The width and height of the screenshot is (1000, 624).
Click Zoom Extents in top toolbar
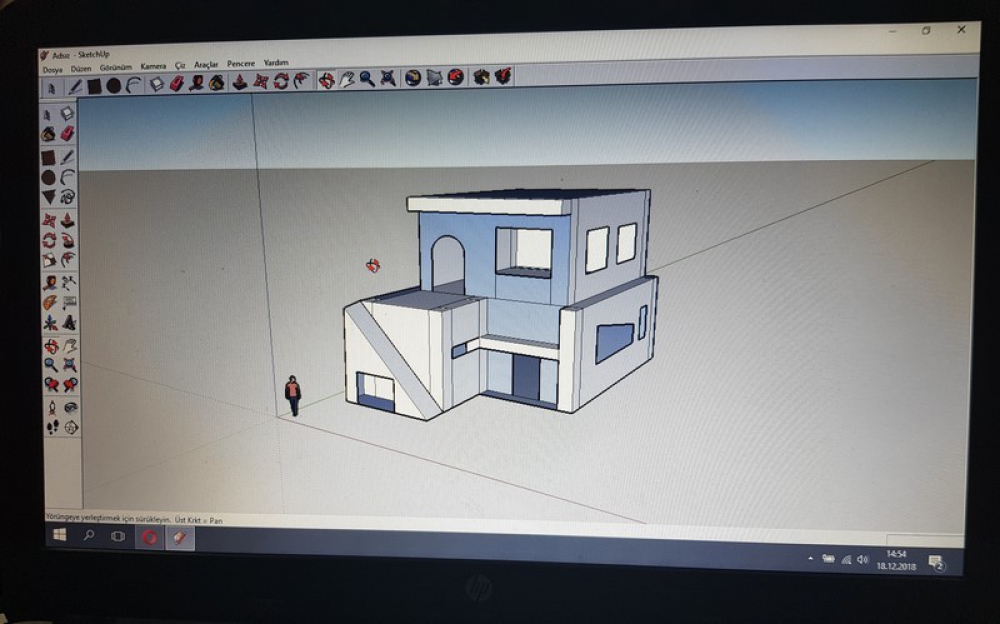(x=388, y=78)
